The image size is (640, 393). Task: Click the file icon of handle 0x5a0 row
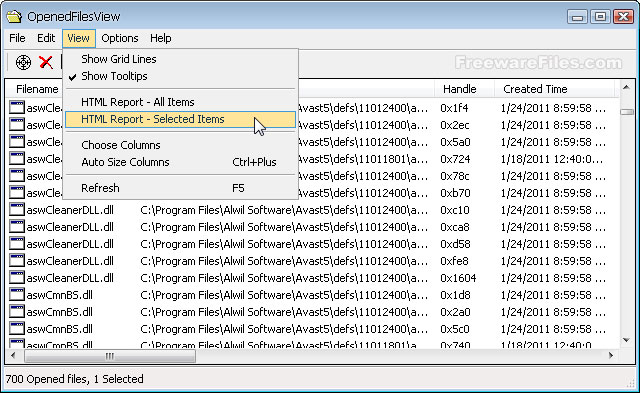point(17,142)
